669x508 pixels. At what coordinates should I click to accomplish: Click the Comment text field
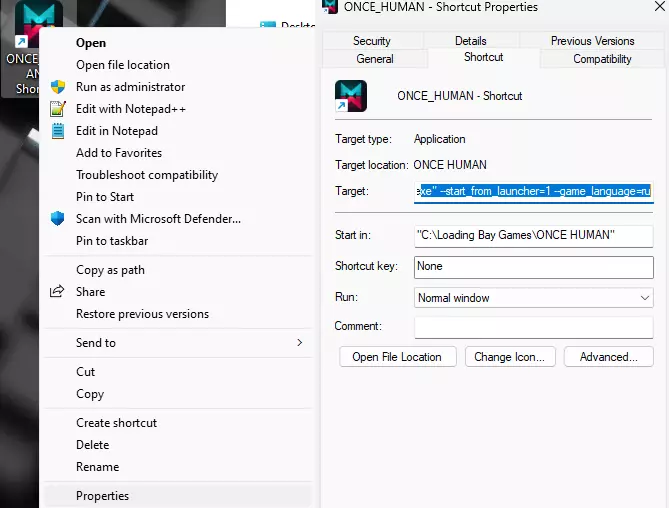[533, 328]
